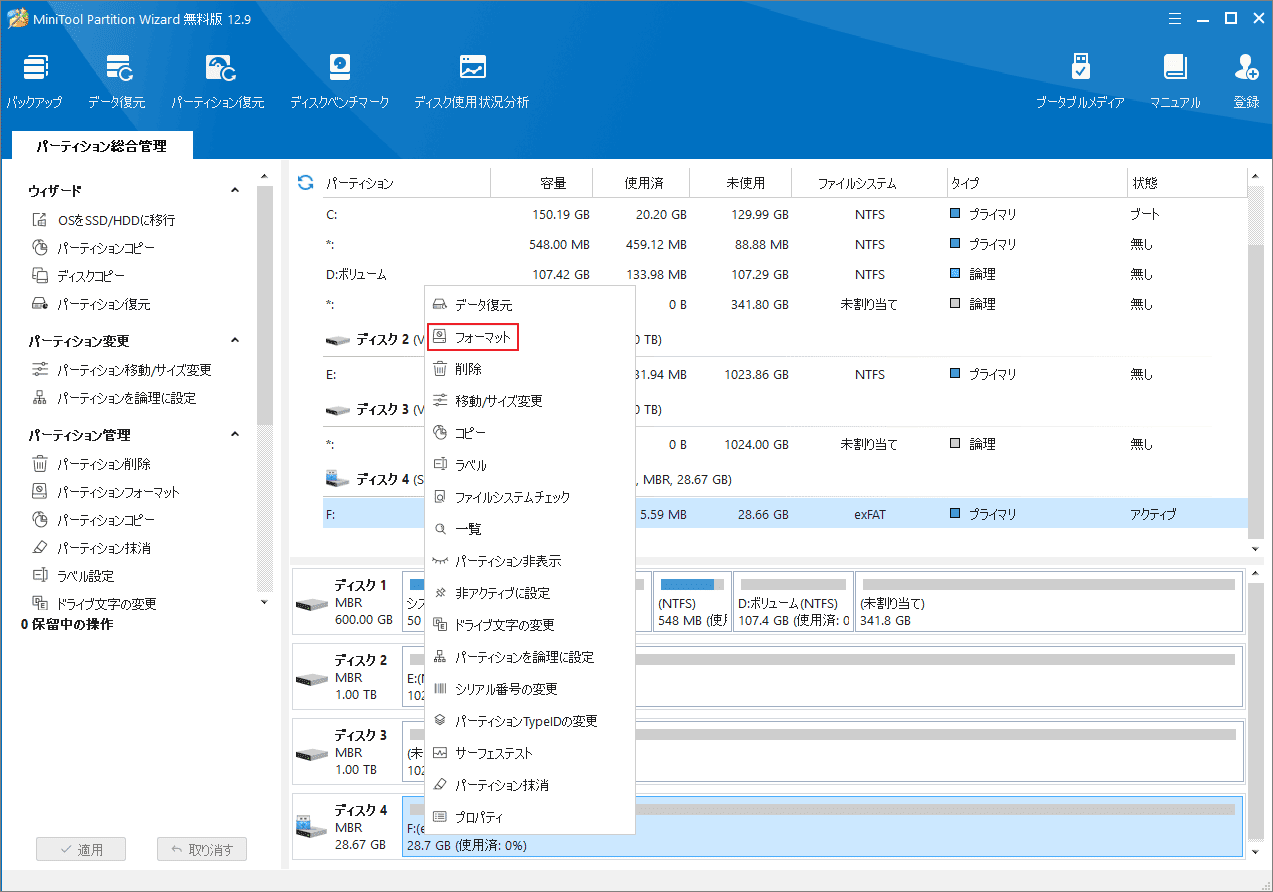Screen dimensions: 1273x892
Task: Click the パーティションを論理に設定 icon in sidebar
Action: [40, 398]
